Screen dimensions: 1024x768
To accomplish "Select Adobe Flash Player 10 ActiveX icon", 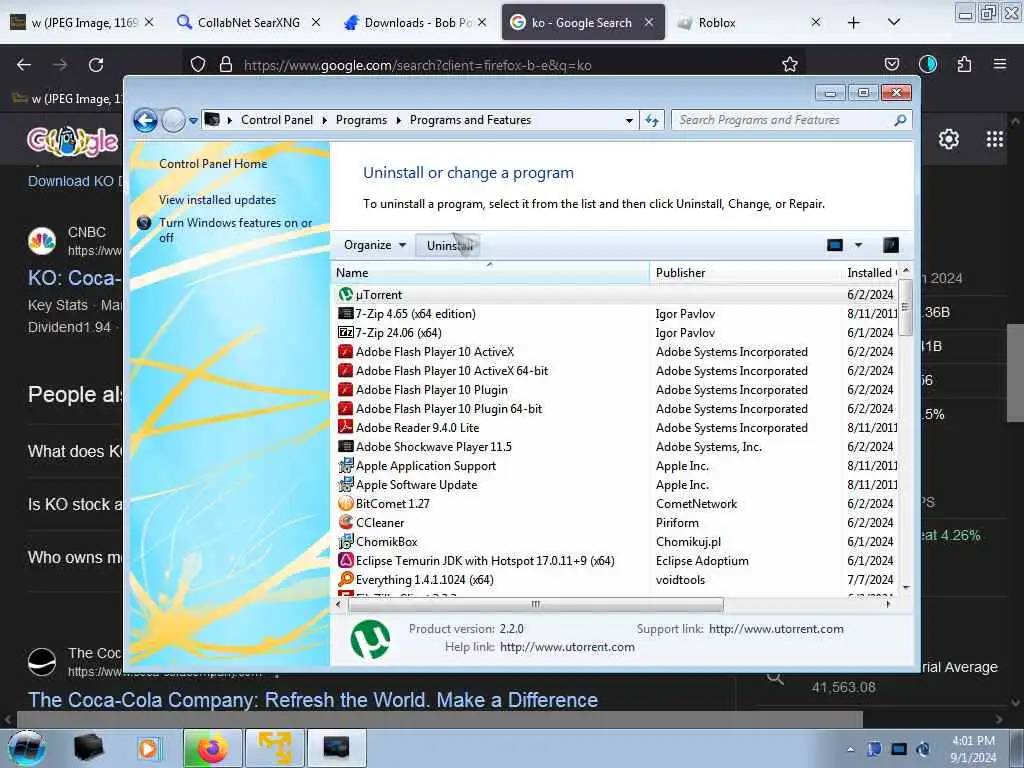I will click(345, 351).
